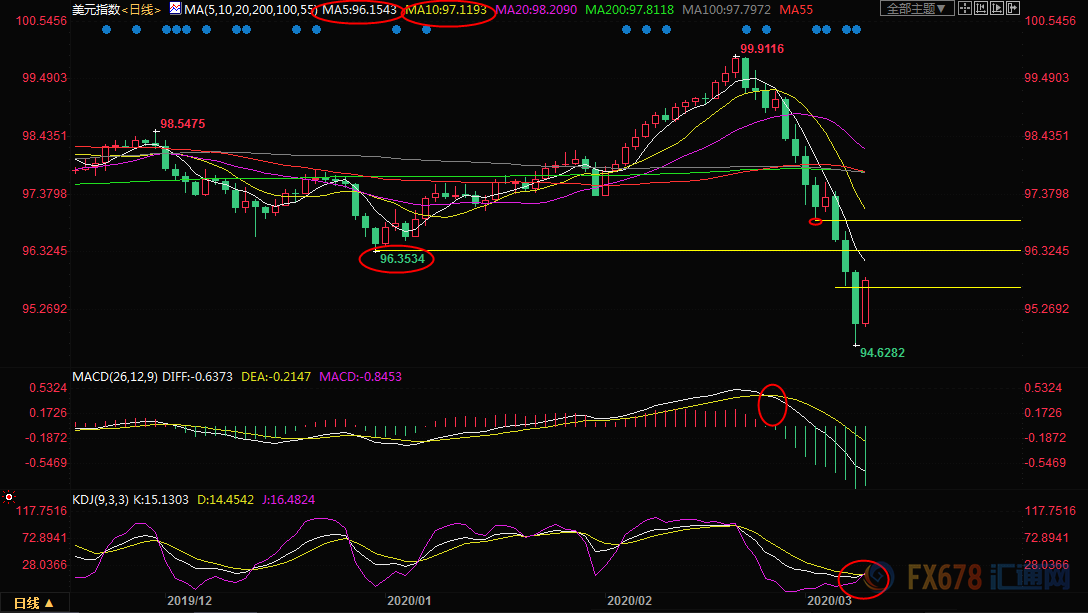Toggle the MA200:97.8118 green legend
1088x613 pixels.
(x=630, y=10)
